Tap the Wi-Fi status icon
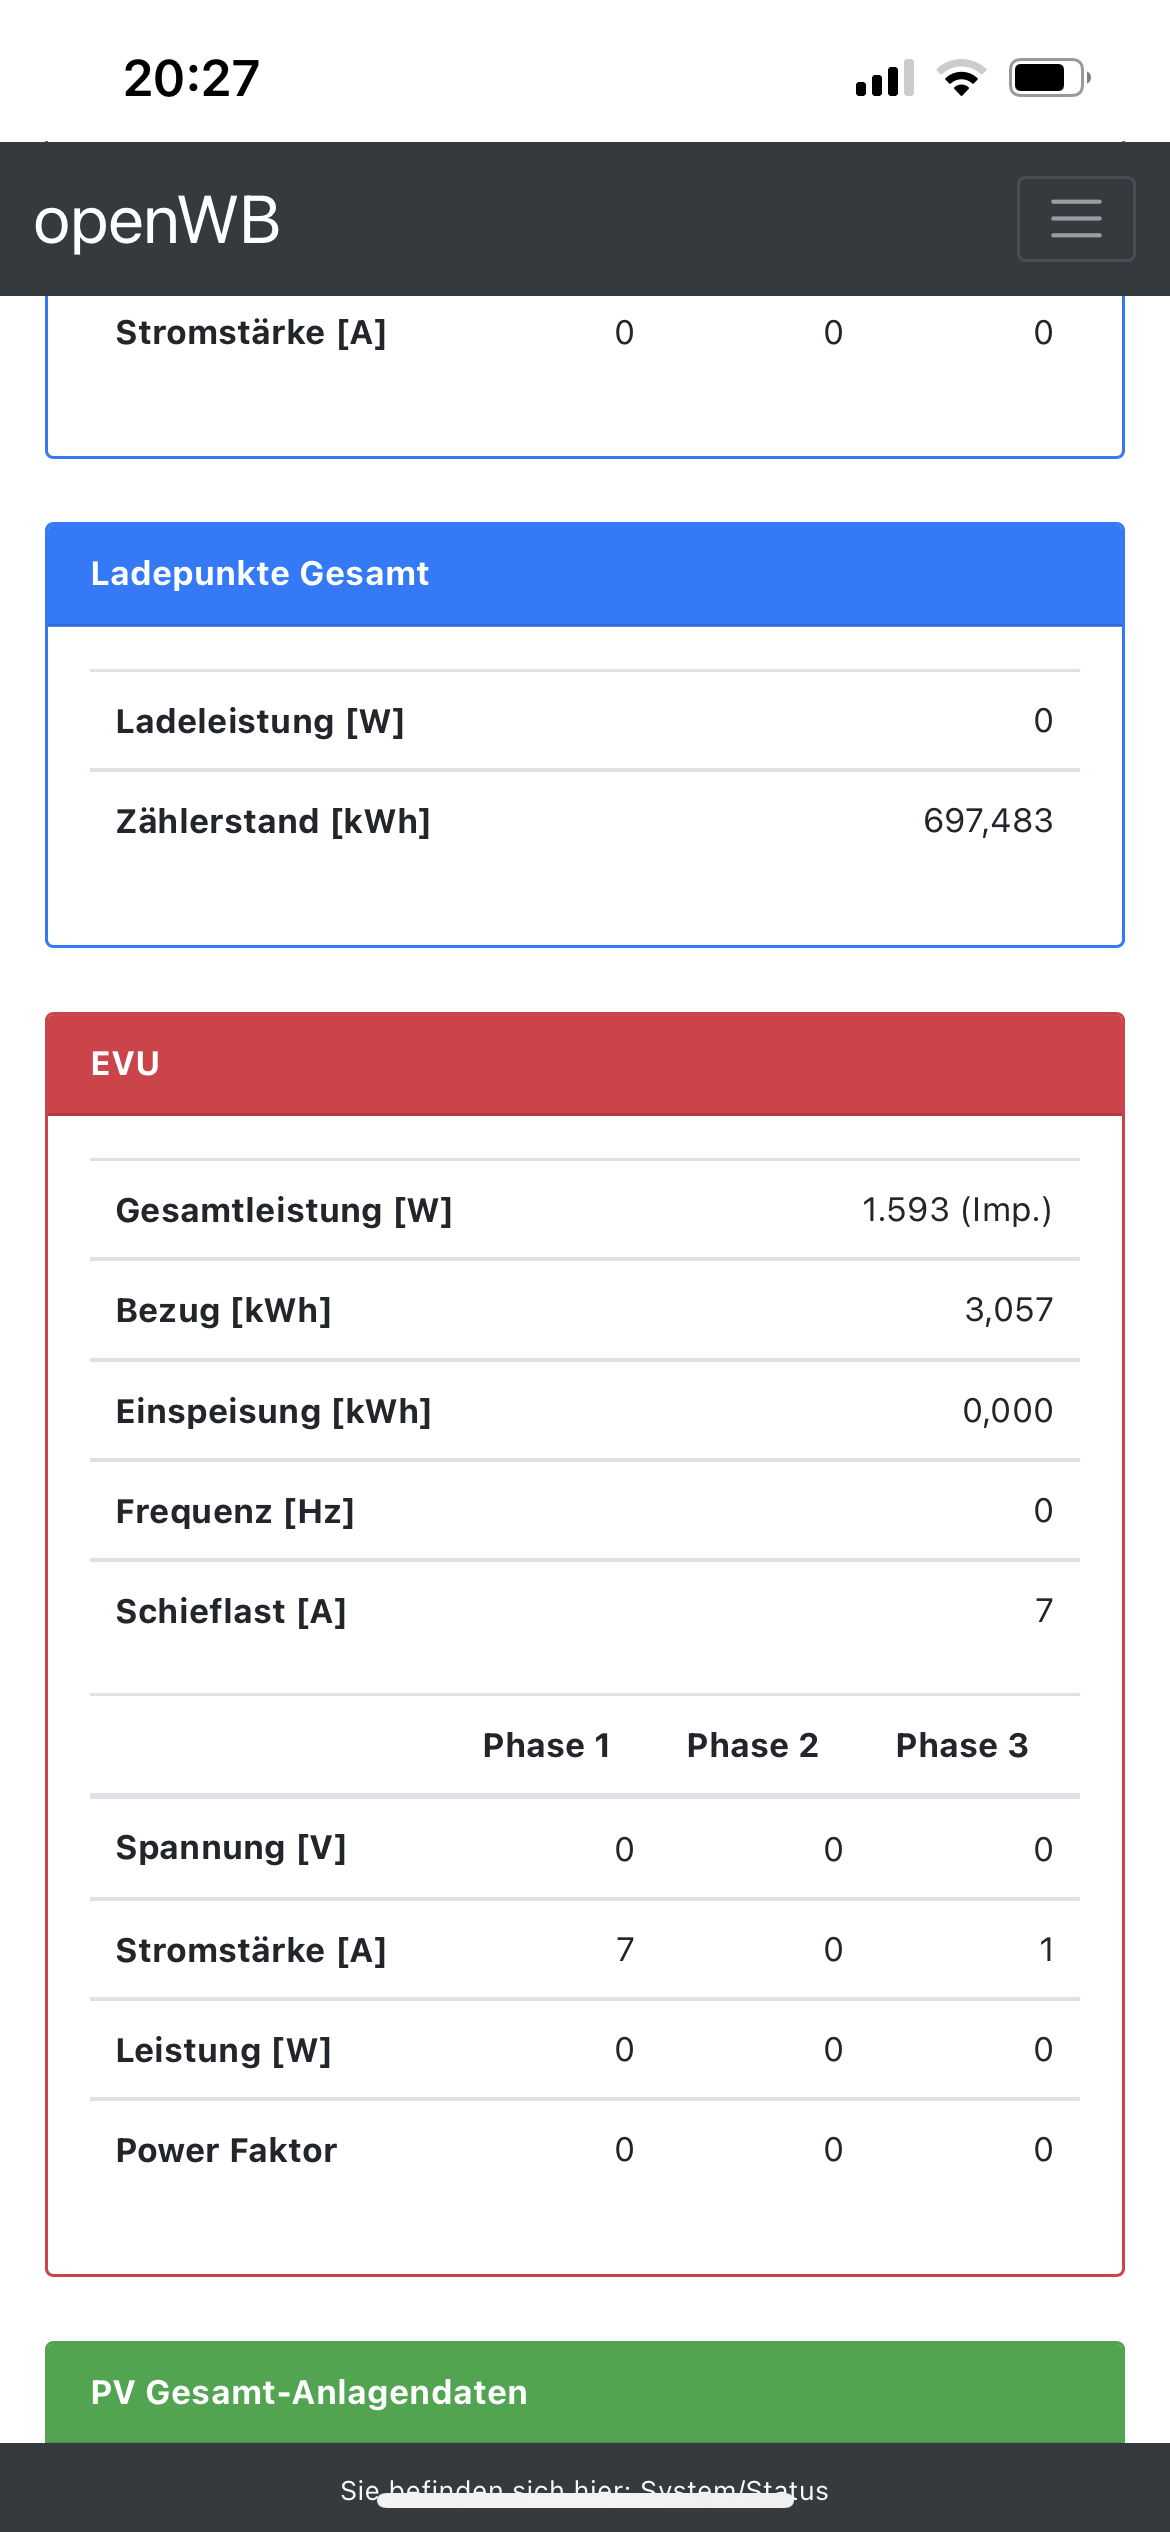The image size is (1170, 2532). pyautogui.click(x=961, y=78)
